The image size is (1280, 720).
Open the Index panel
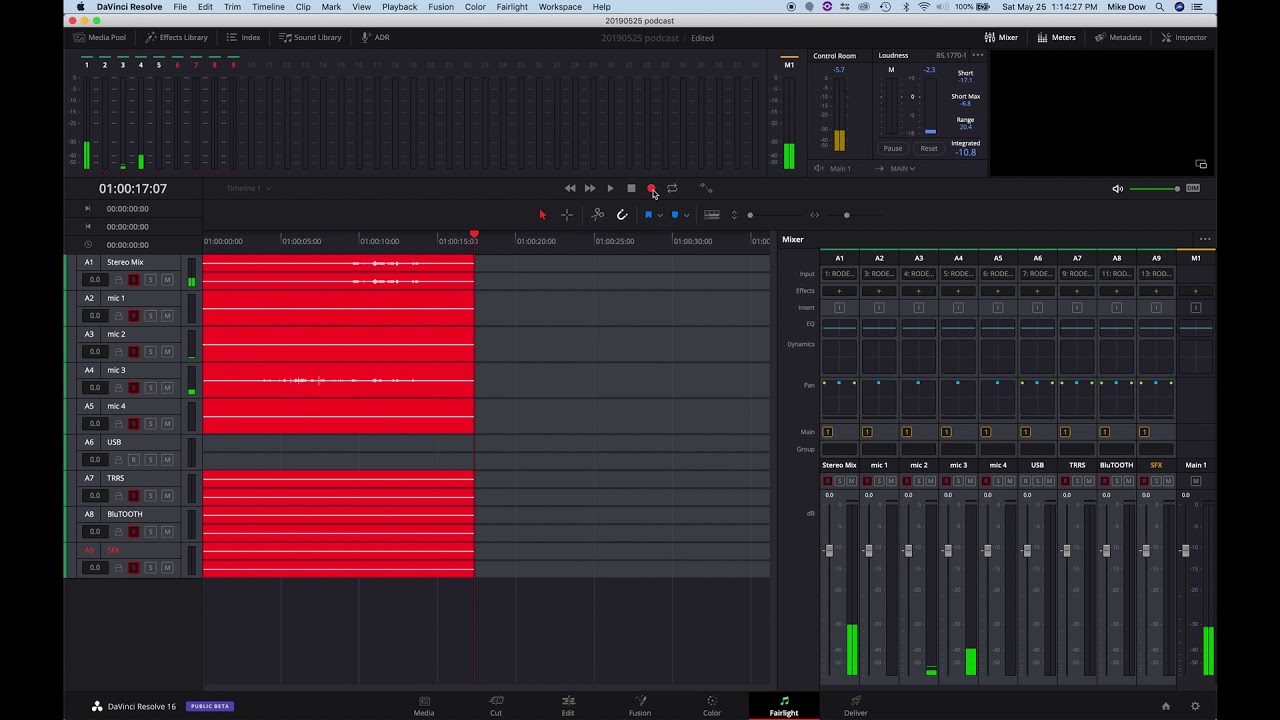(x=243, y=37)
